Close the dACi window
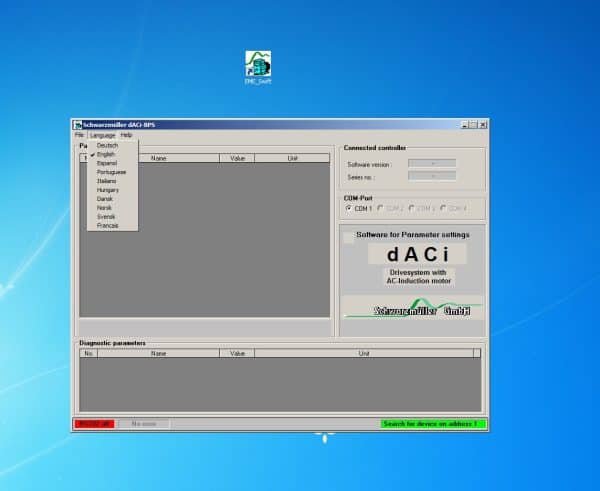This screenshot has height=491, width=600. pyautogui.click(x=483, y=125)
